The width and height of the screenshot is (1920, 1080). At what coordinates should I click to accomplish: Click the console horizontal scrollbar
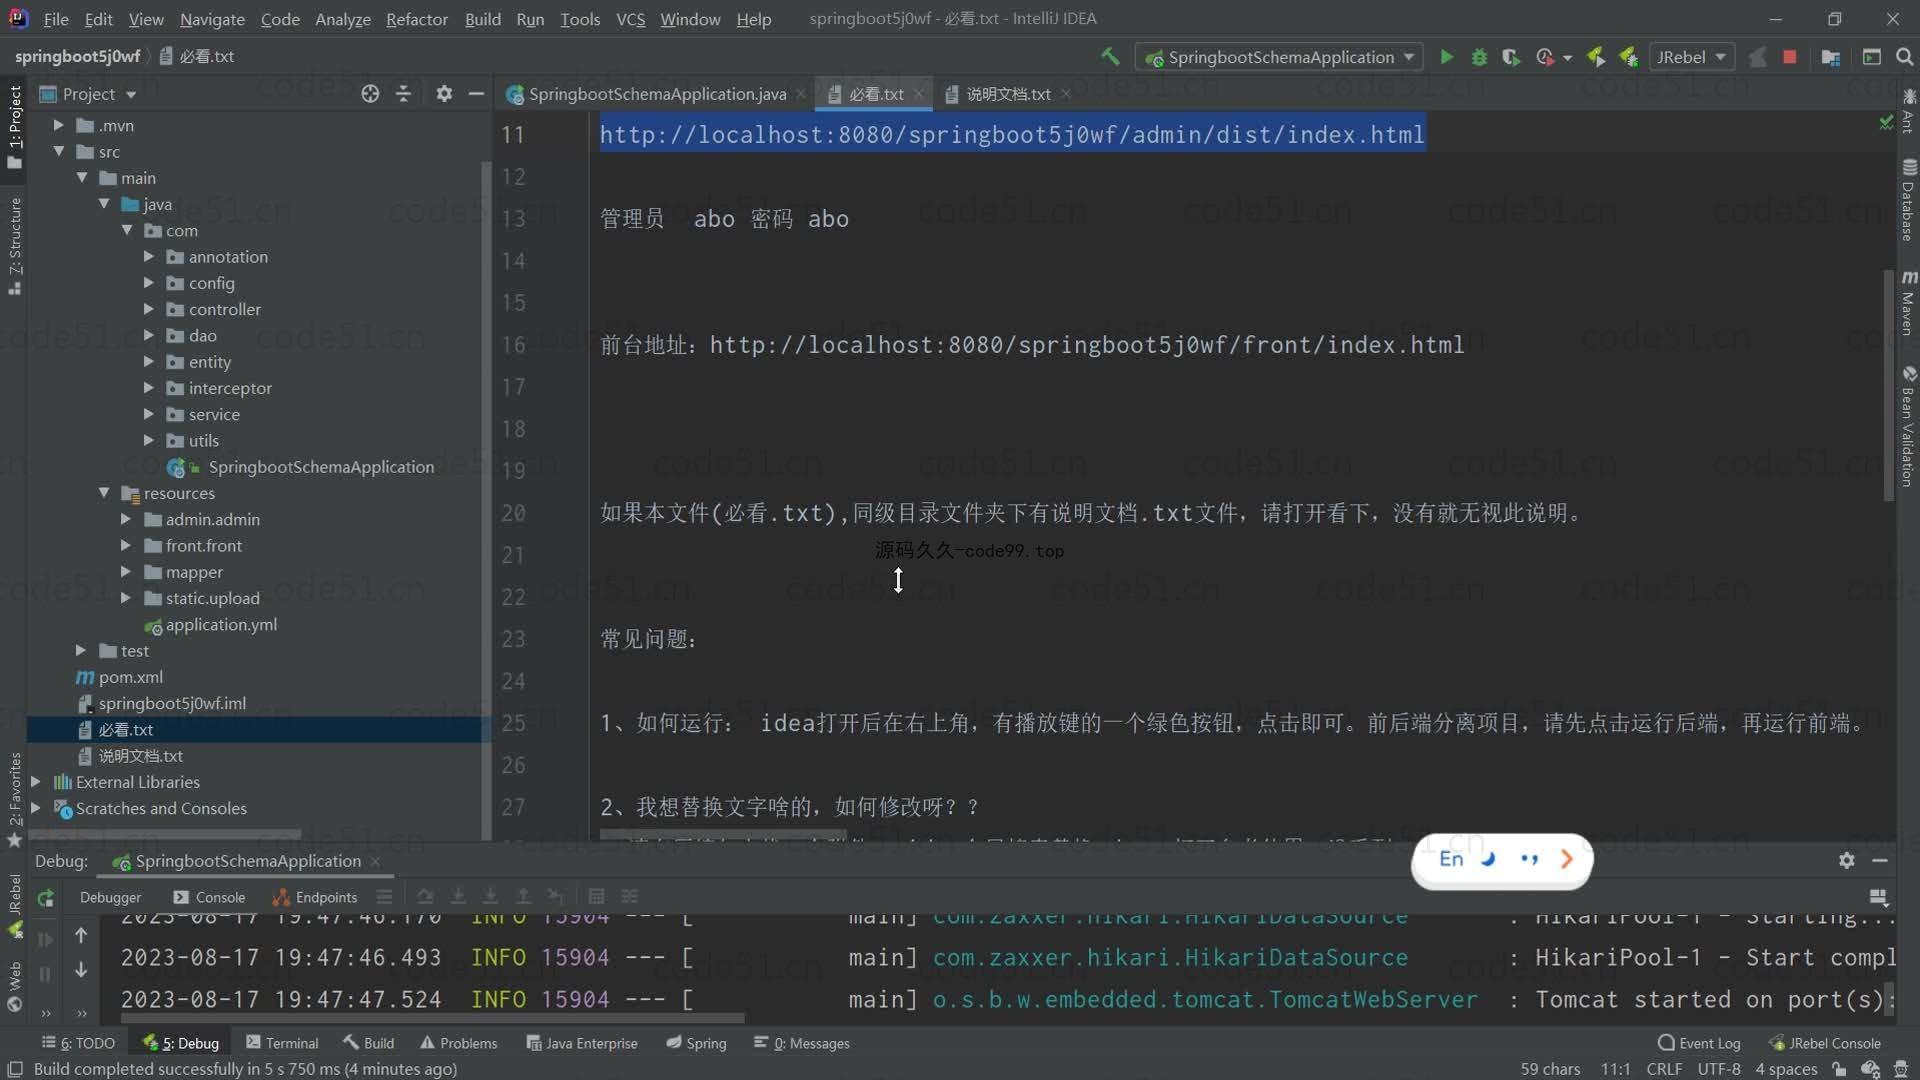point(432,1019)
